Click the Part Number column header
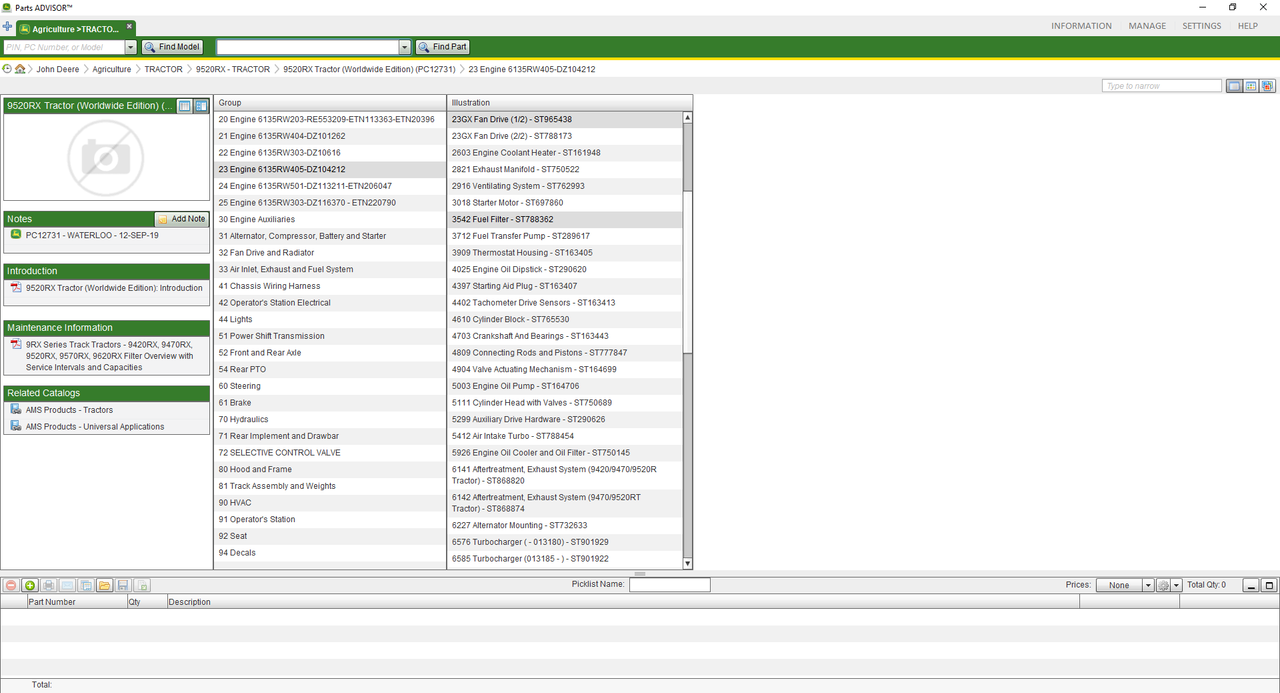 (x=76, y=602)
